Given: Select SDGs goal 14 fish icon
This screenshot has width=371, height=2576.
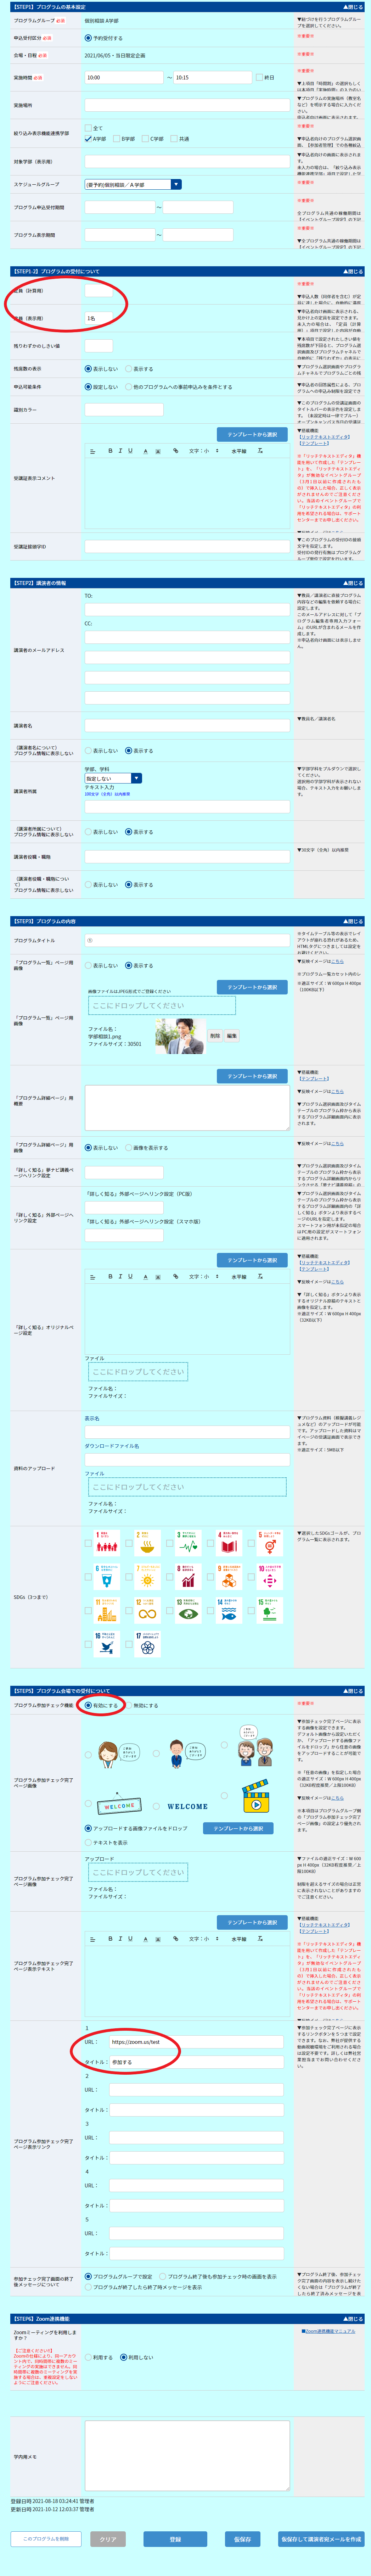Looking at the screenshot, I should 229,1610.
